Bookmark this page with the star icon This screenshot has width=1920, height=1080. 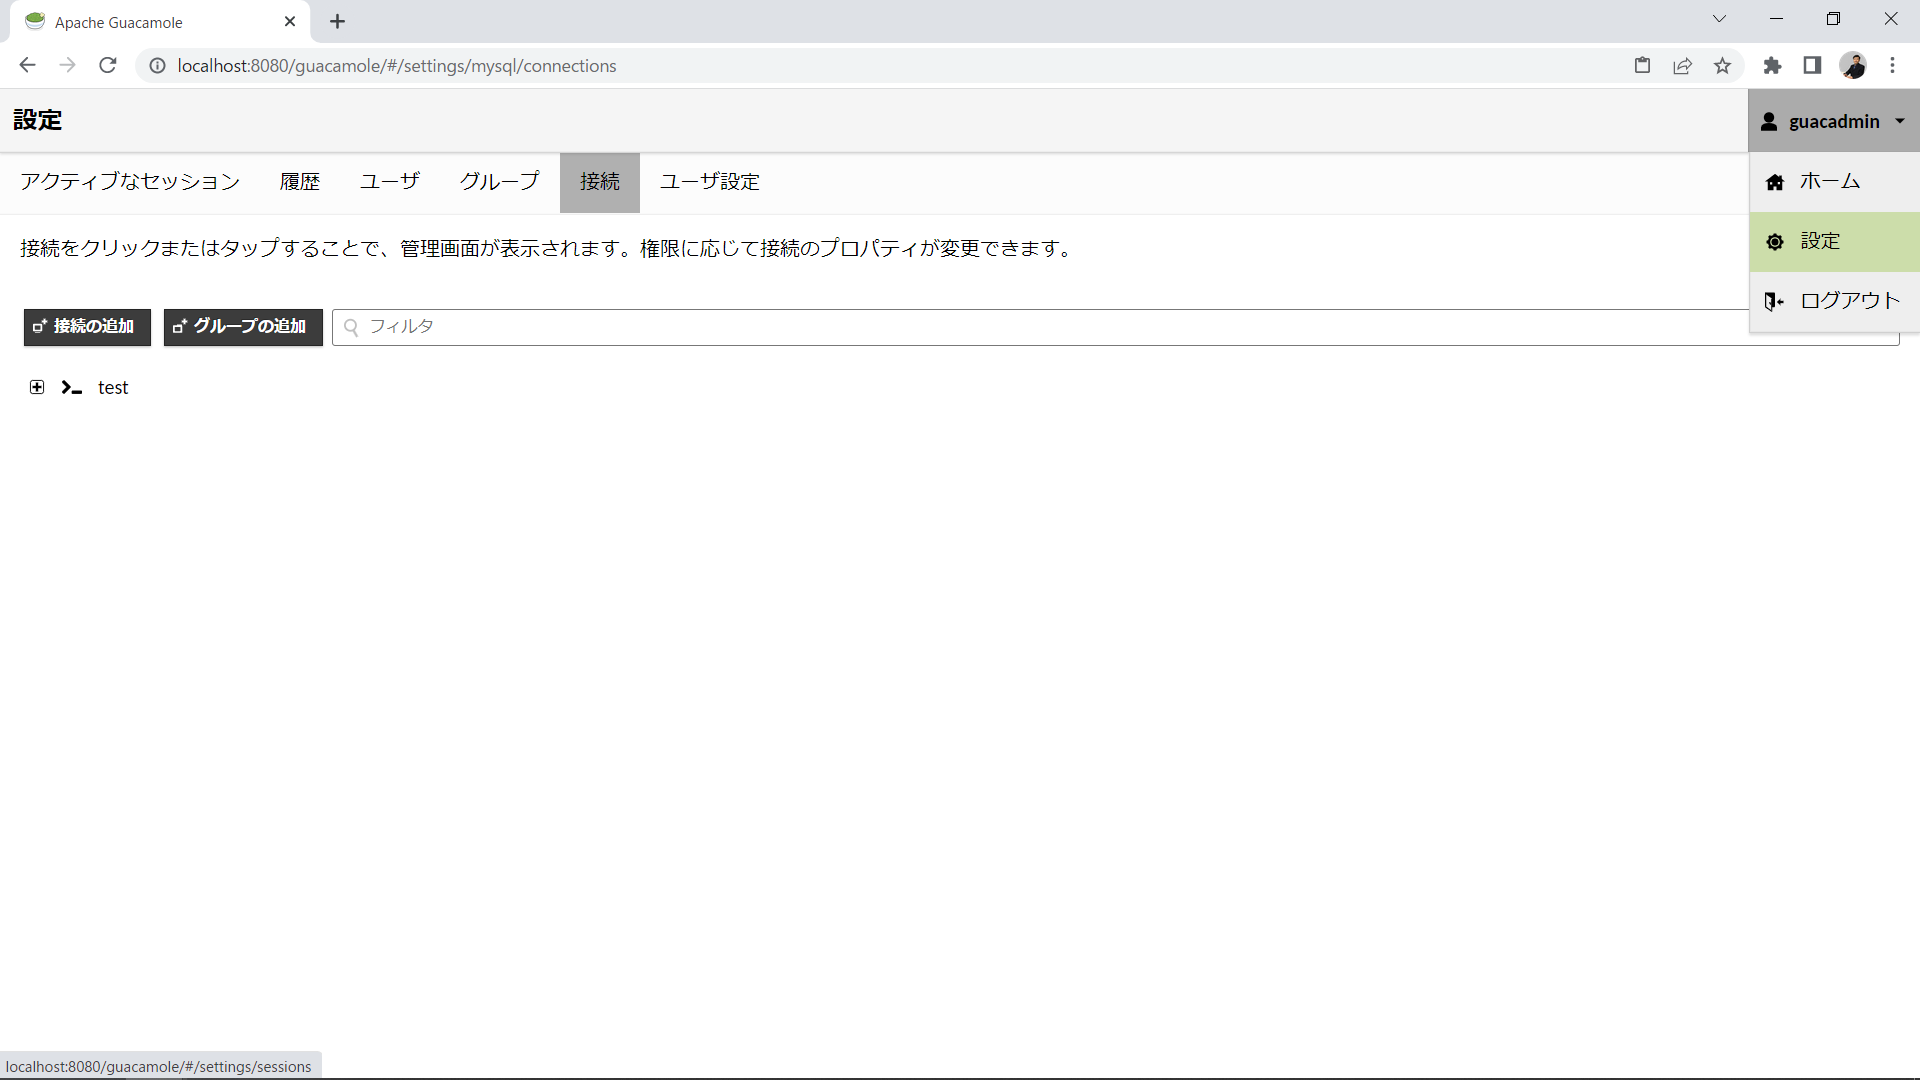pos(1722,66)
